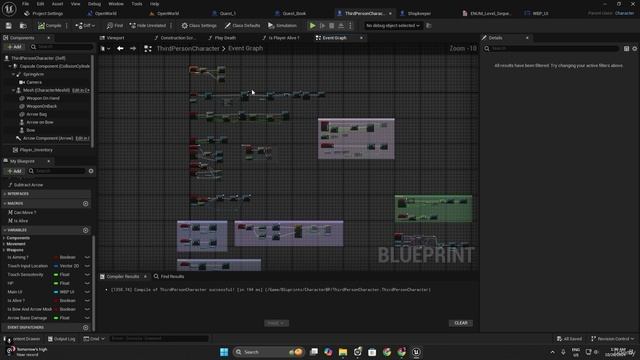
Task: Add a new variable
Action: point(85,231)
